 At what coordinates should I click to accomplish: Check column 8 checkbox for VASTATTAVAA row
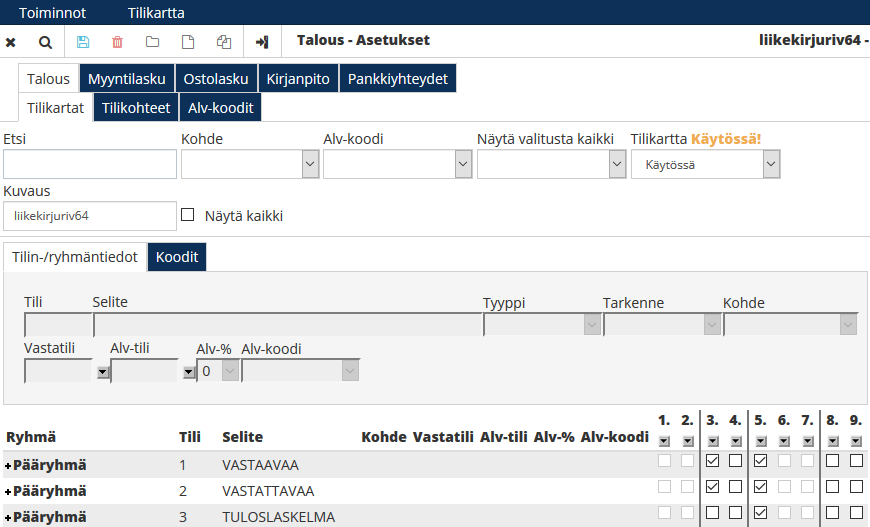coord(832,488)
